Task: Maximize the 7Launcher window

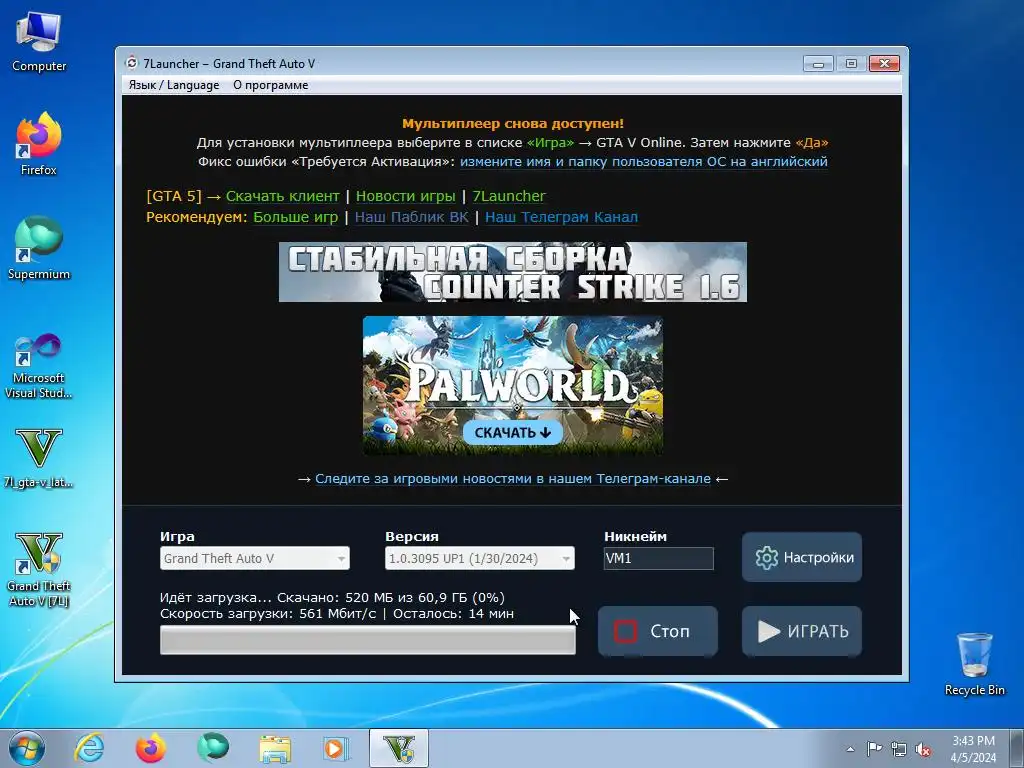Action: pos(851,63)
